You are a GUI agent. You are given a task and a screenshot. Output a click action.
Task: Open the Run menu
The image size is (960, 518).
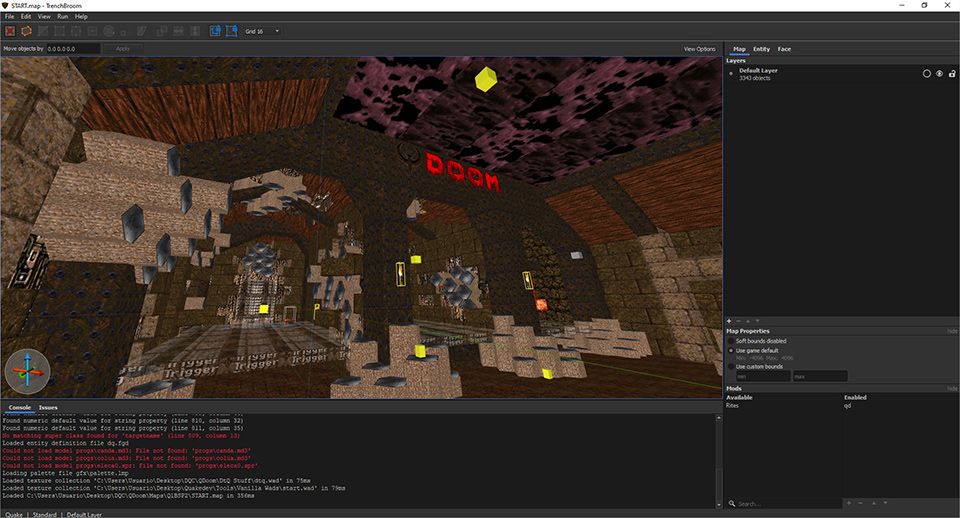point(62,17)
